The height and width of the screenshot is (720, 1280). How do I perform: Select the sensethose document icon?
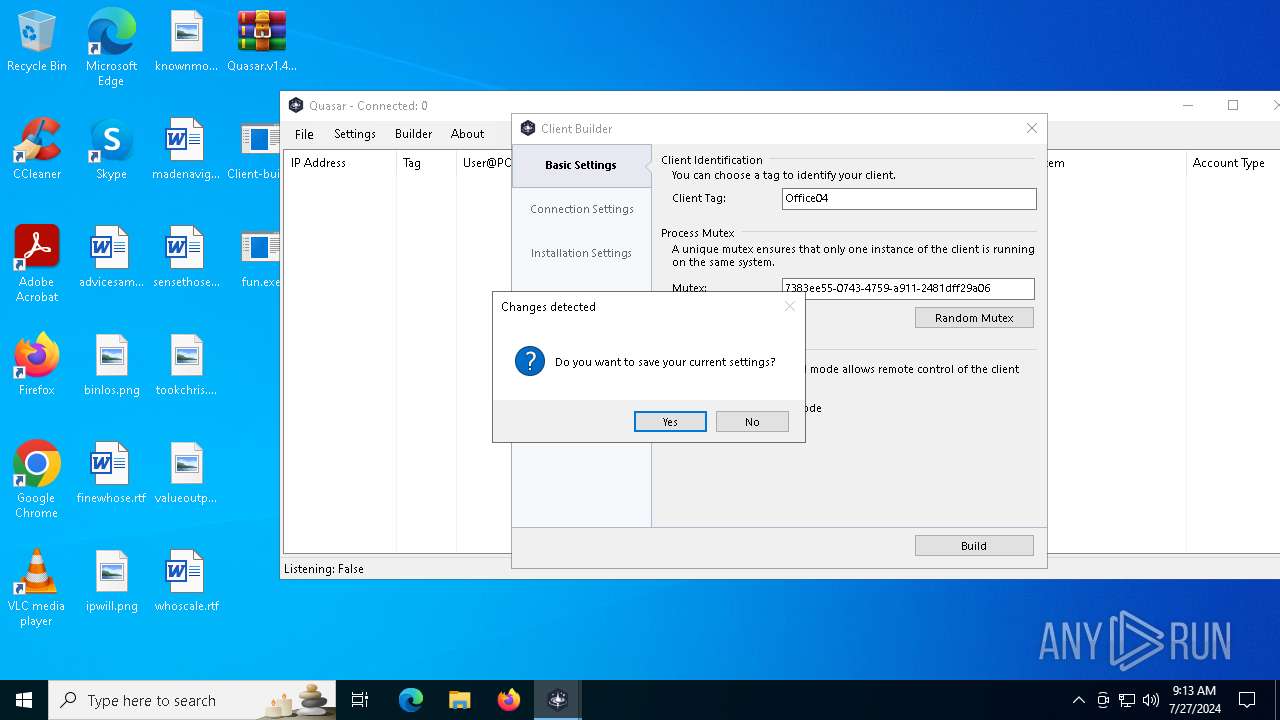(x=186, y=258)
